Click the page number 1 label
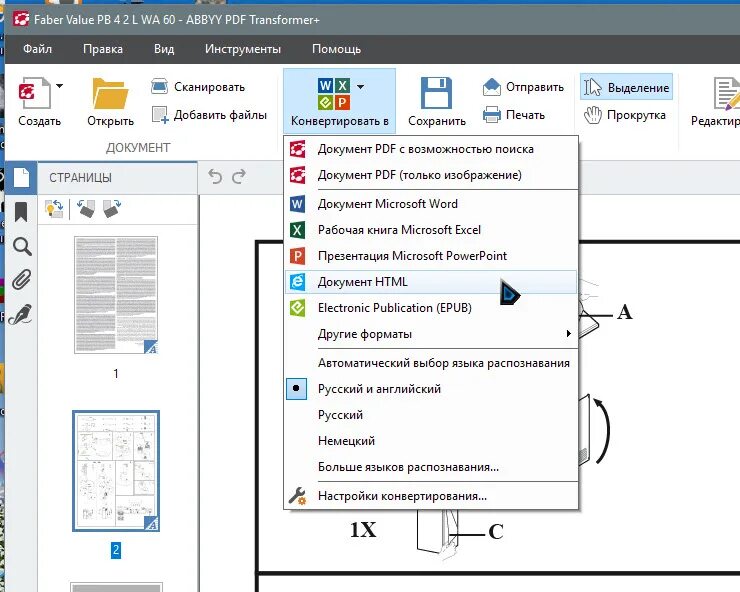 116,374
